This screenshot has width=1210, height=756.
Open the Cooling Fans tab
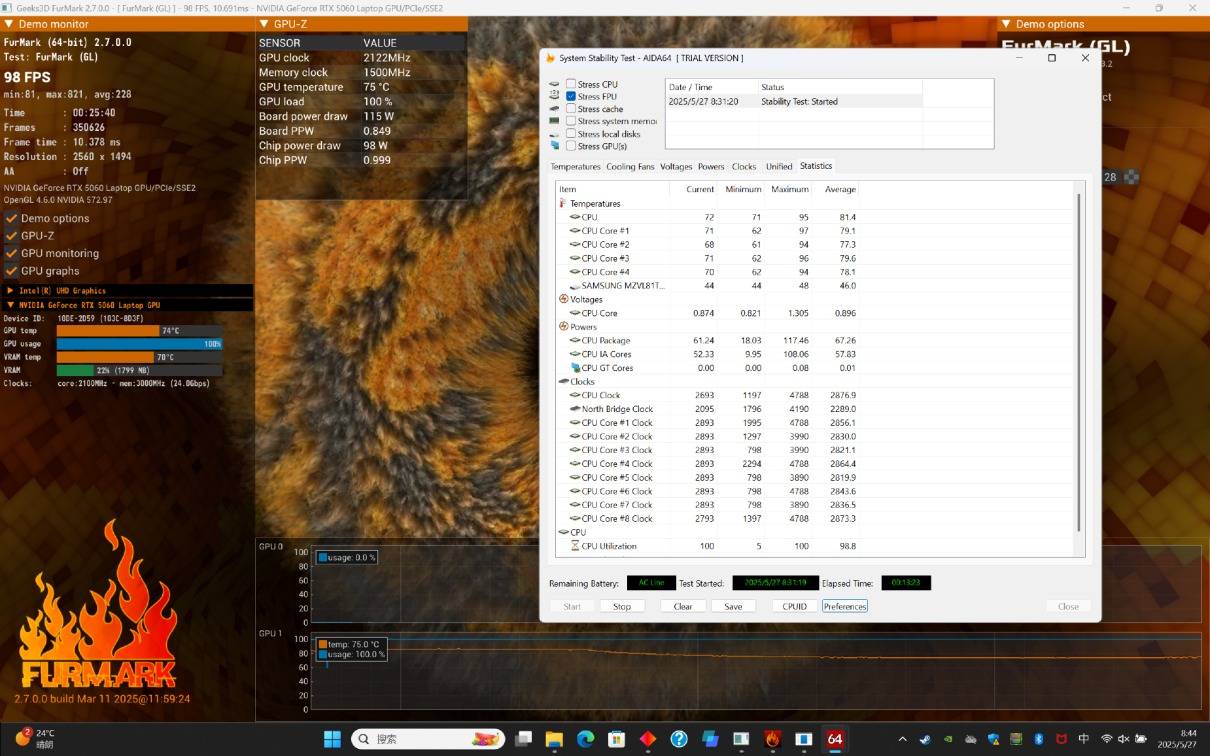(x=630, y=167)
